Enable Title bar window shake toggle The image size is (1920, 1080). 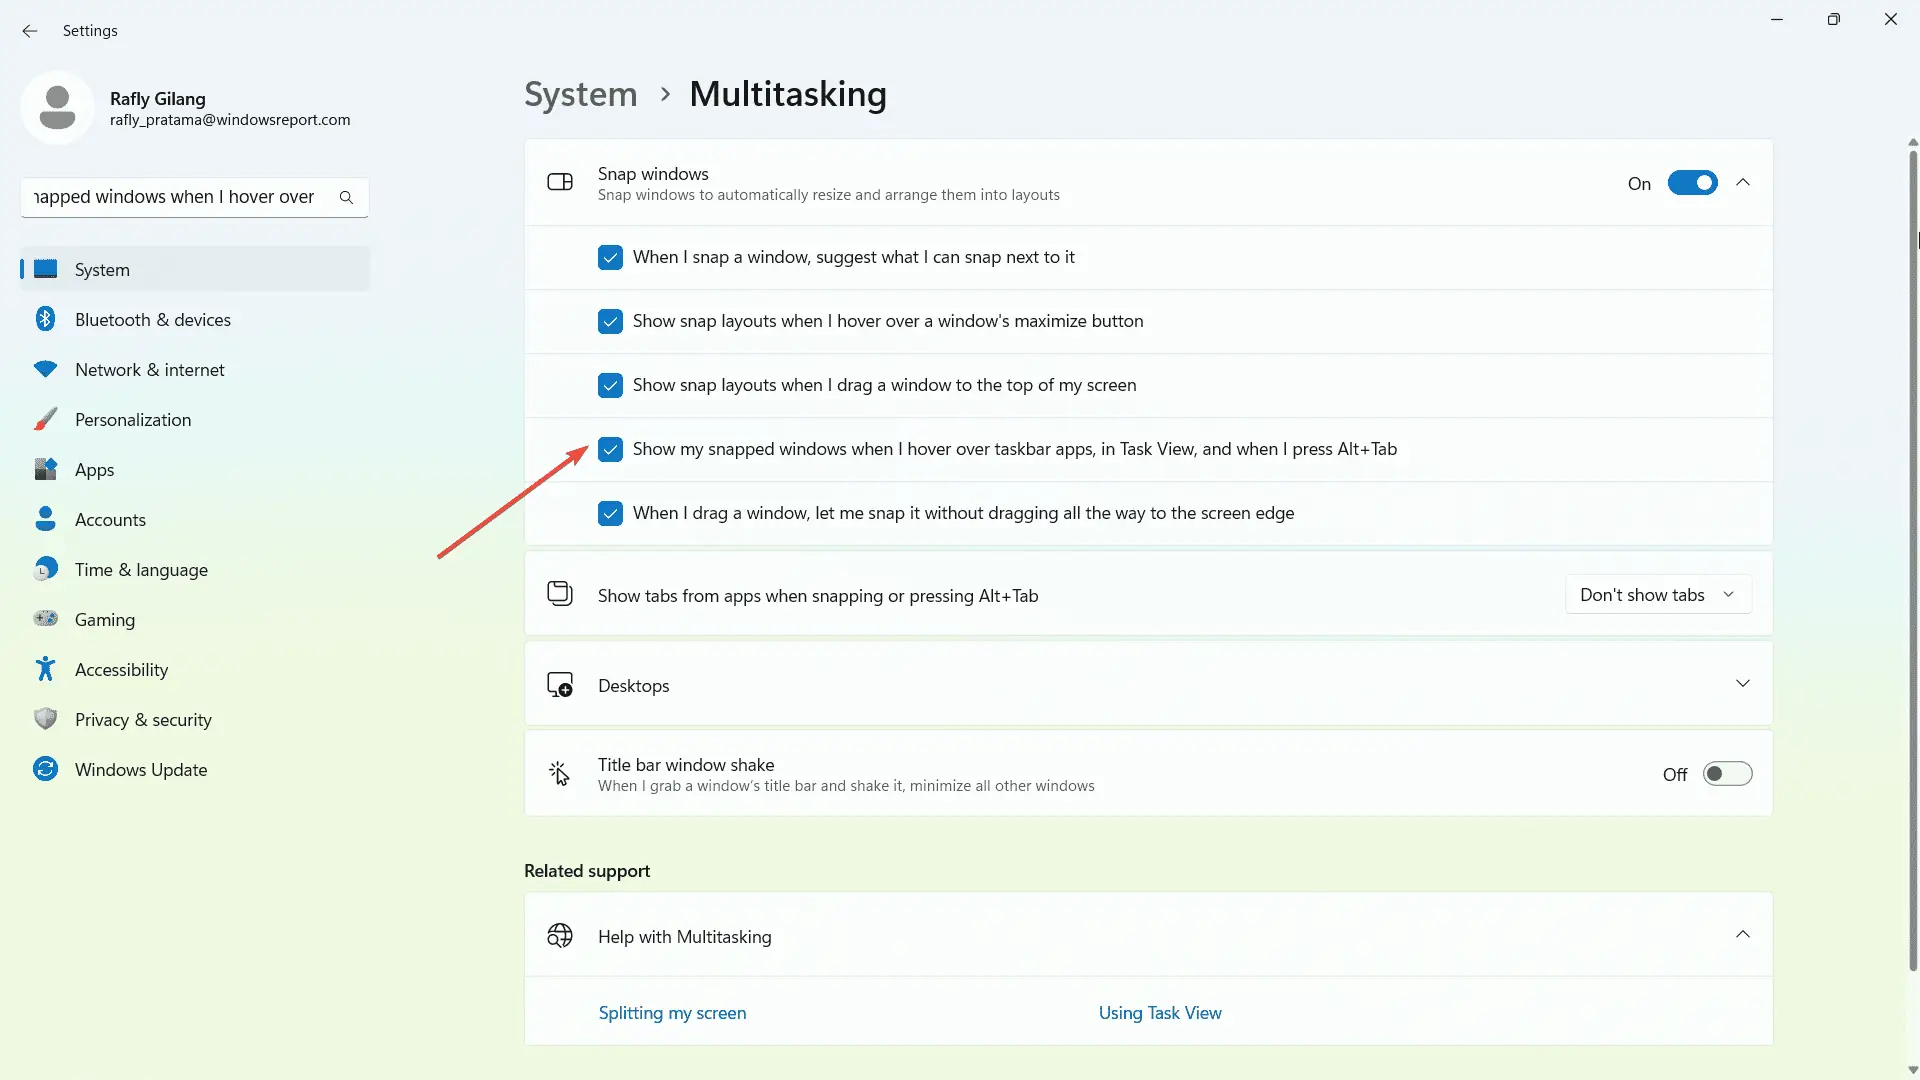click(x=1727, y=774)
